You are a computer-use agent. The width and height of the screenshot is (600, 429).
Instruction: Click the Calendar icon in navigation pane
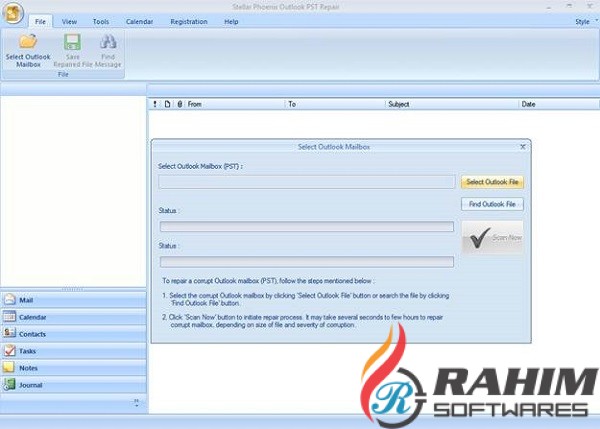click(10, 316)
